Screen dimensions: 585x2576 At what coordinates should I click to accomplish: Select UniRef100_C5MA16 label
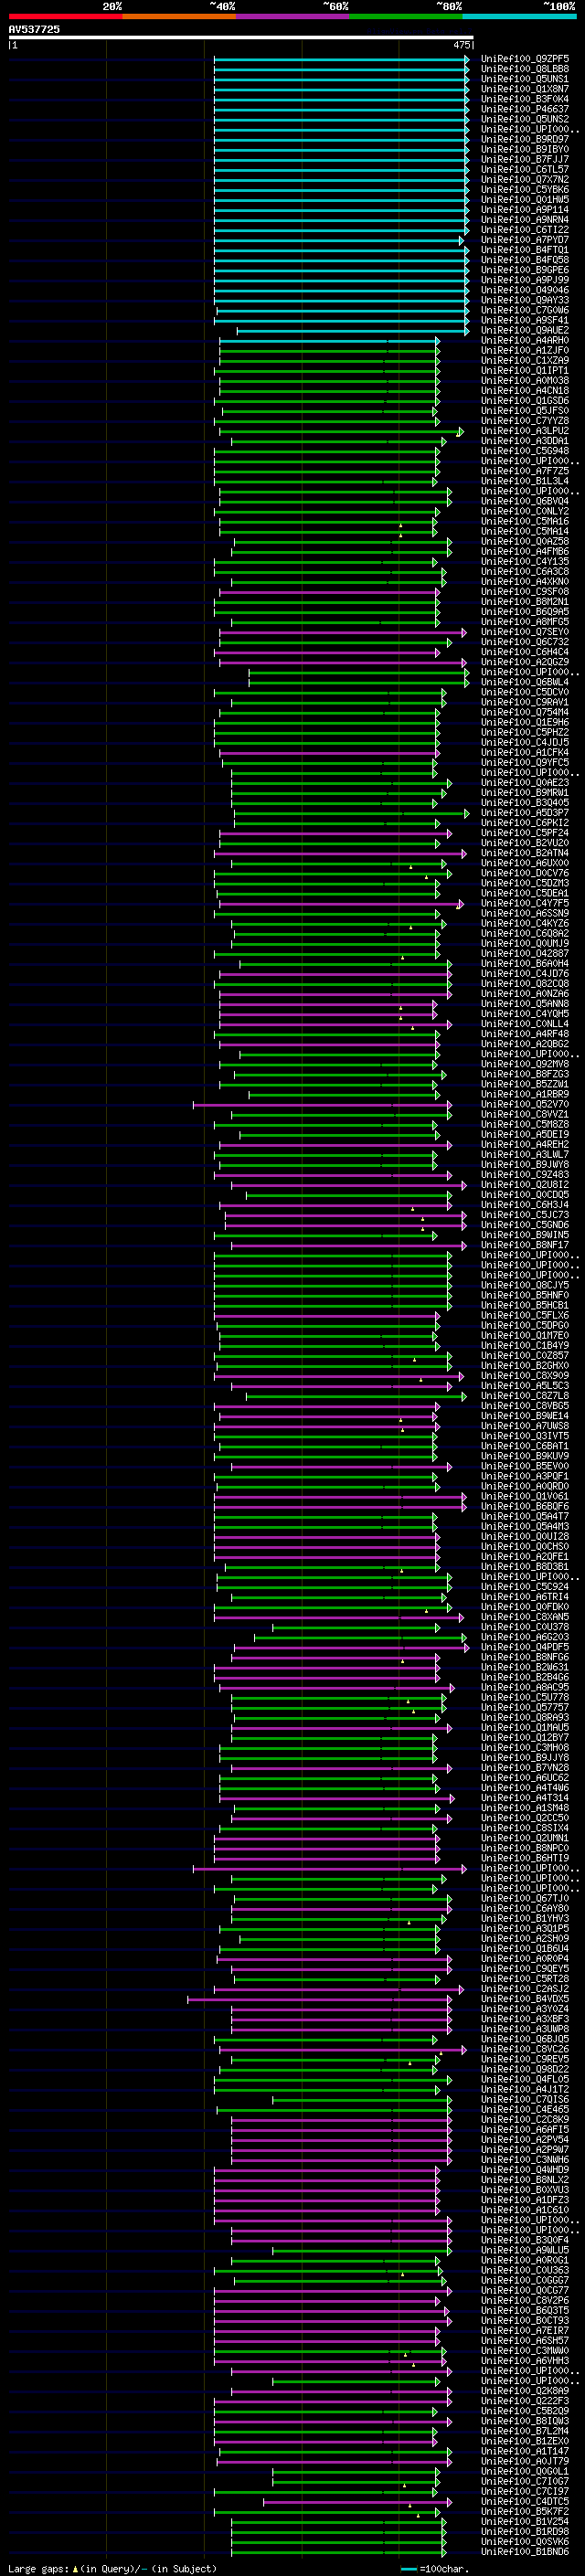525,521
